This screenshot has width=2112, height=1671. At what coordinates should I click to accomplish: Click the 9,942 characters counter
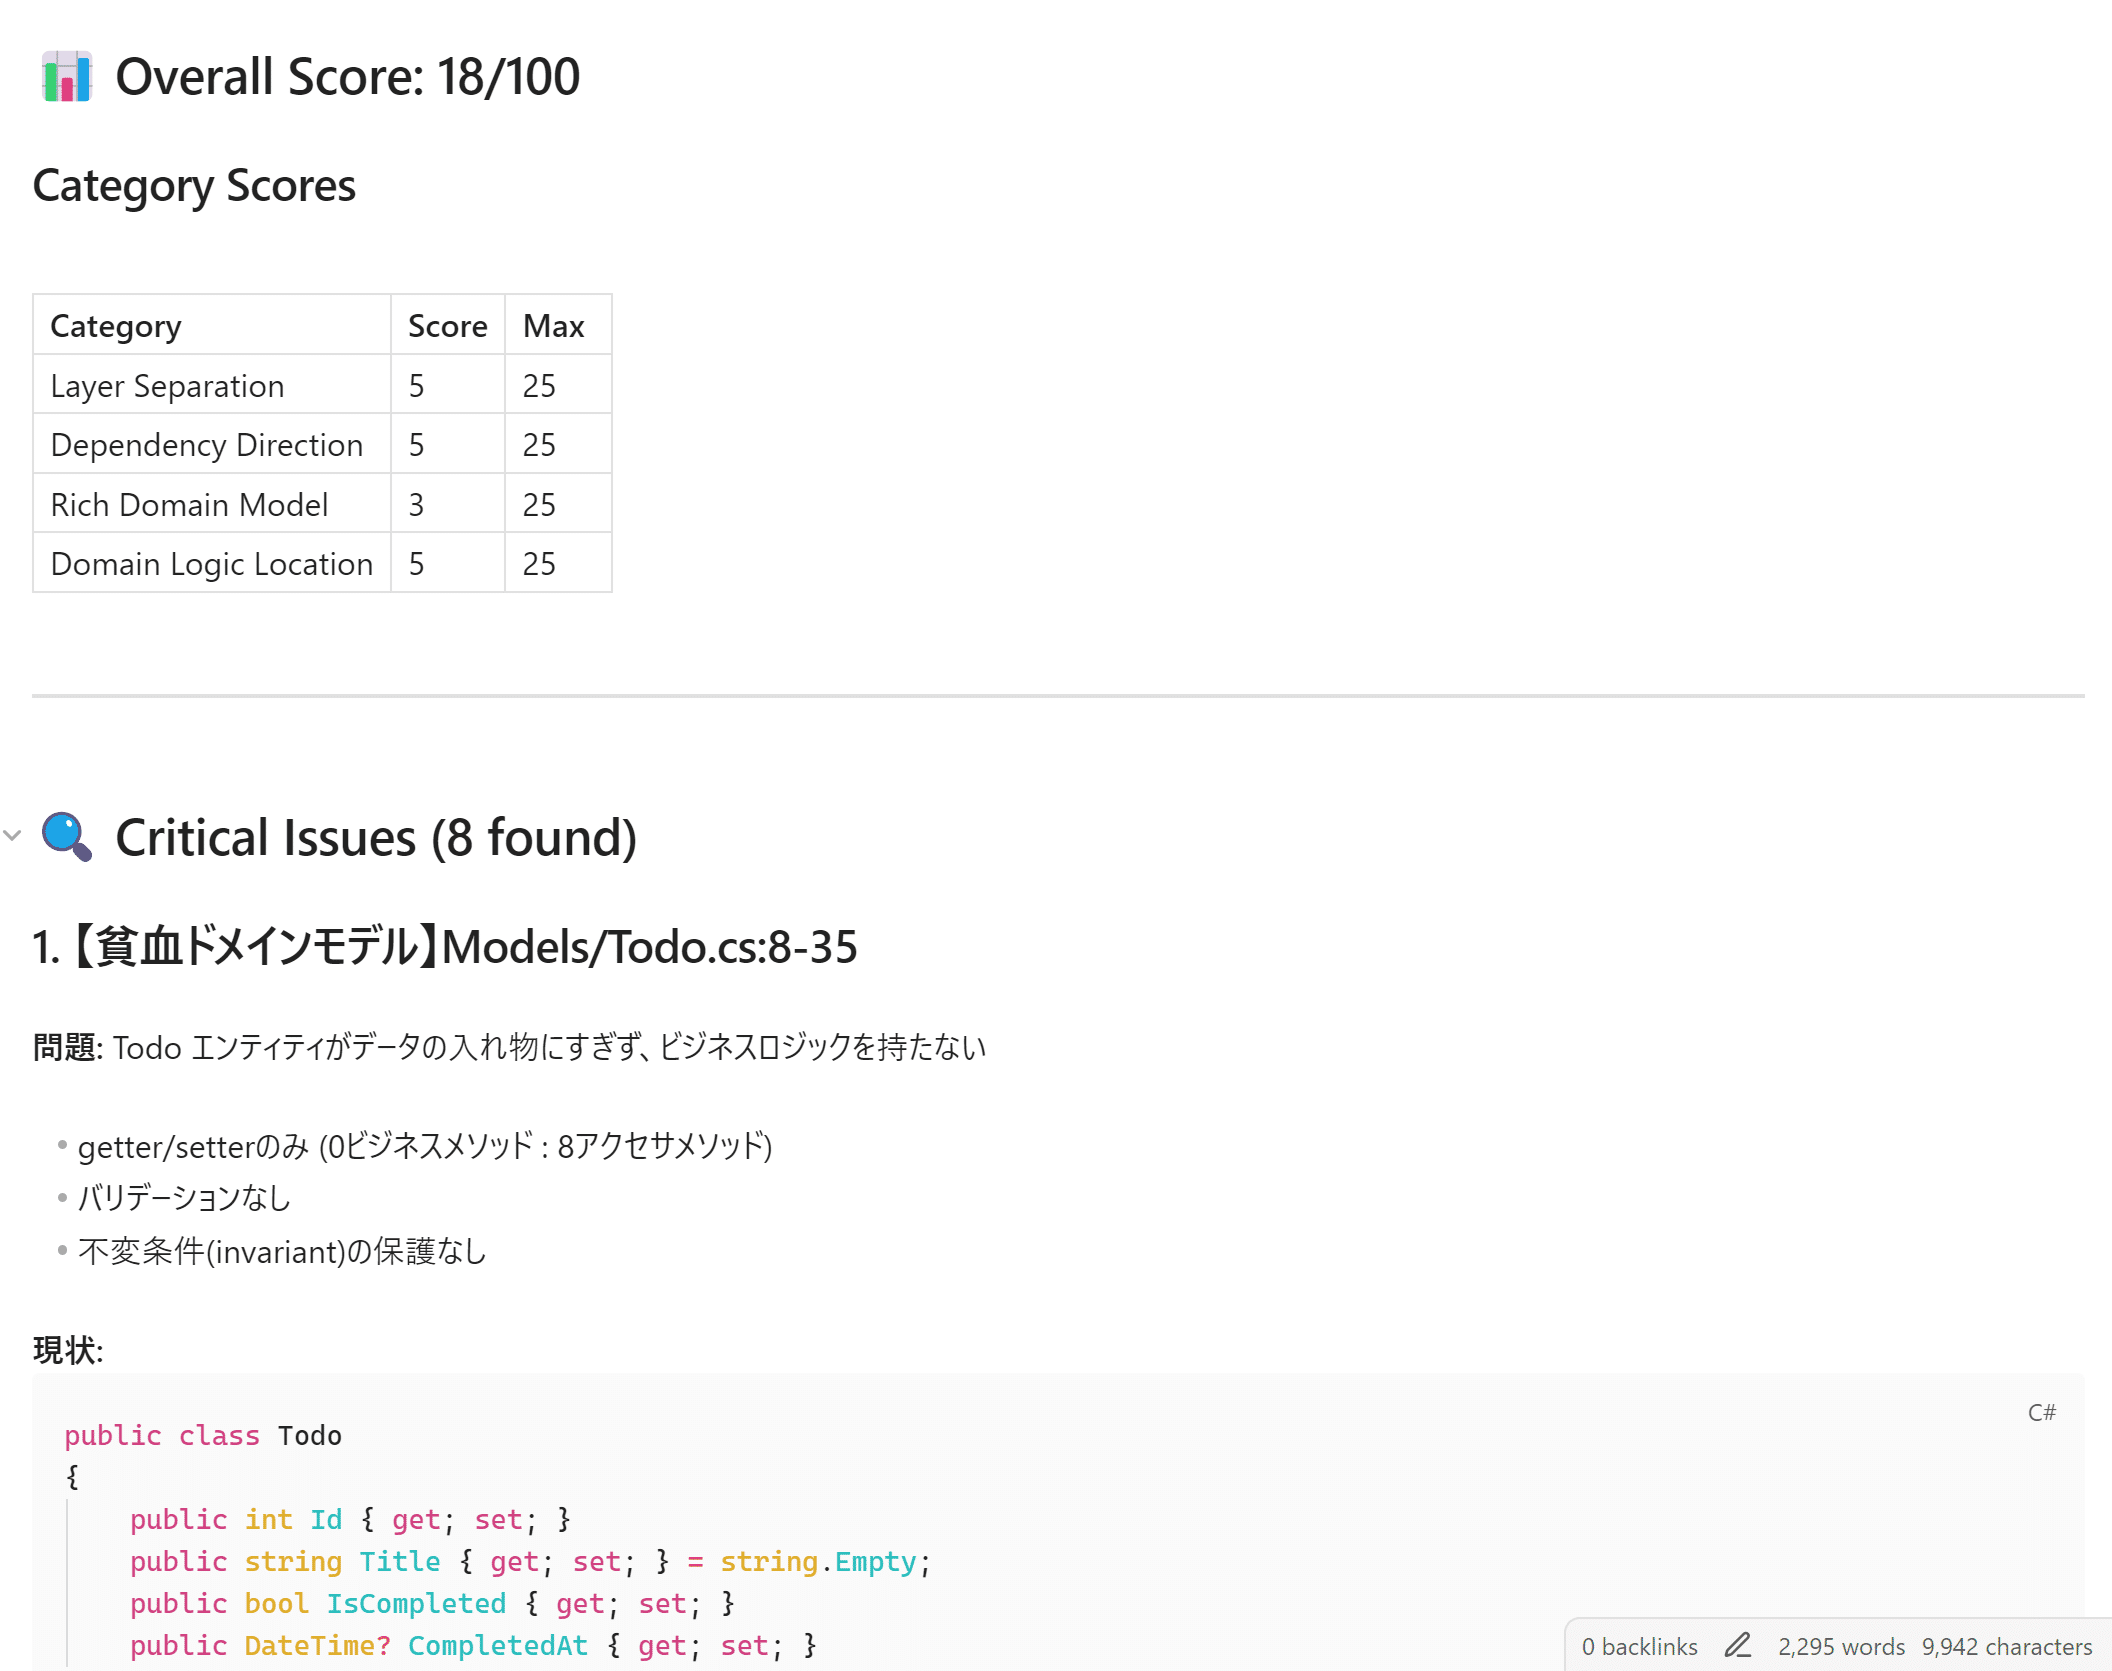tap(2006, 1646)
